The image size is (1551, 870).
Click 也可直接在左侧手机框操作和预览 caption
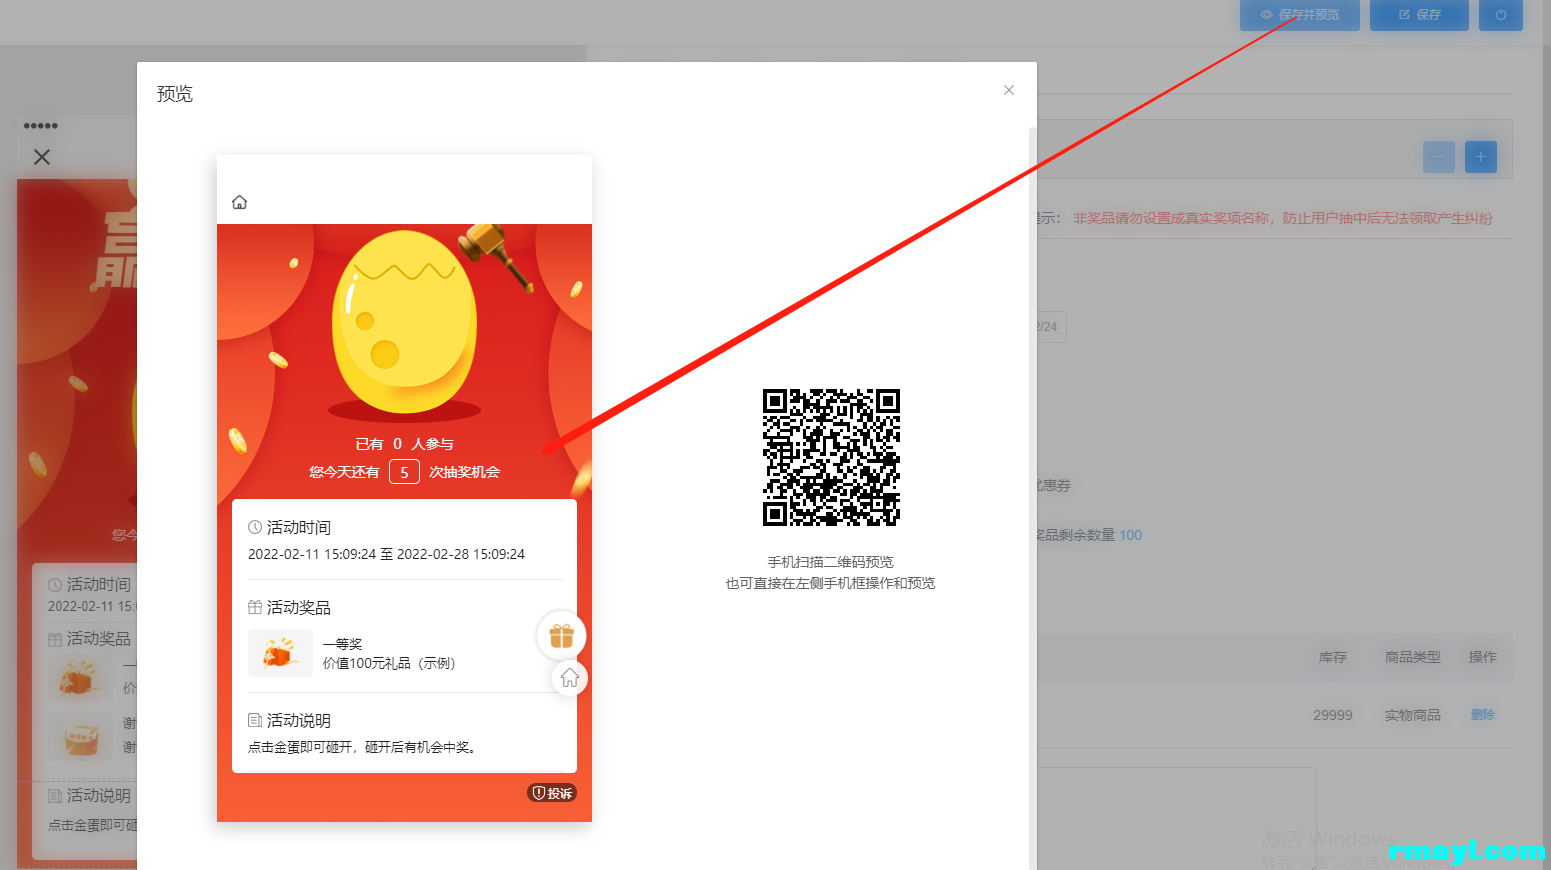click(830, 583)
